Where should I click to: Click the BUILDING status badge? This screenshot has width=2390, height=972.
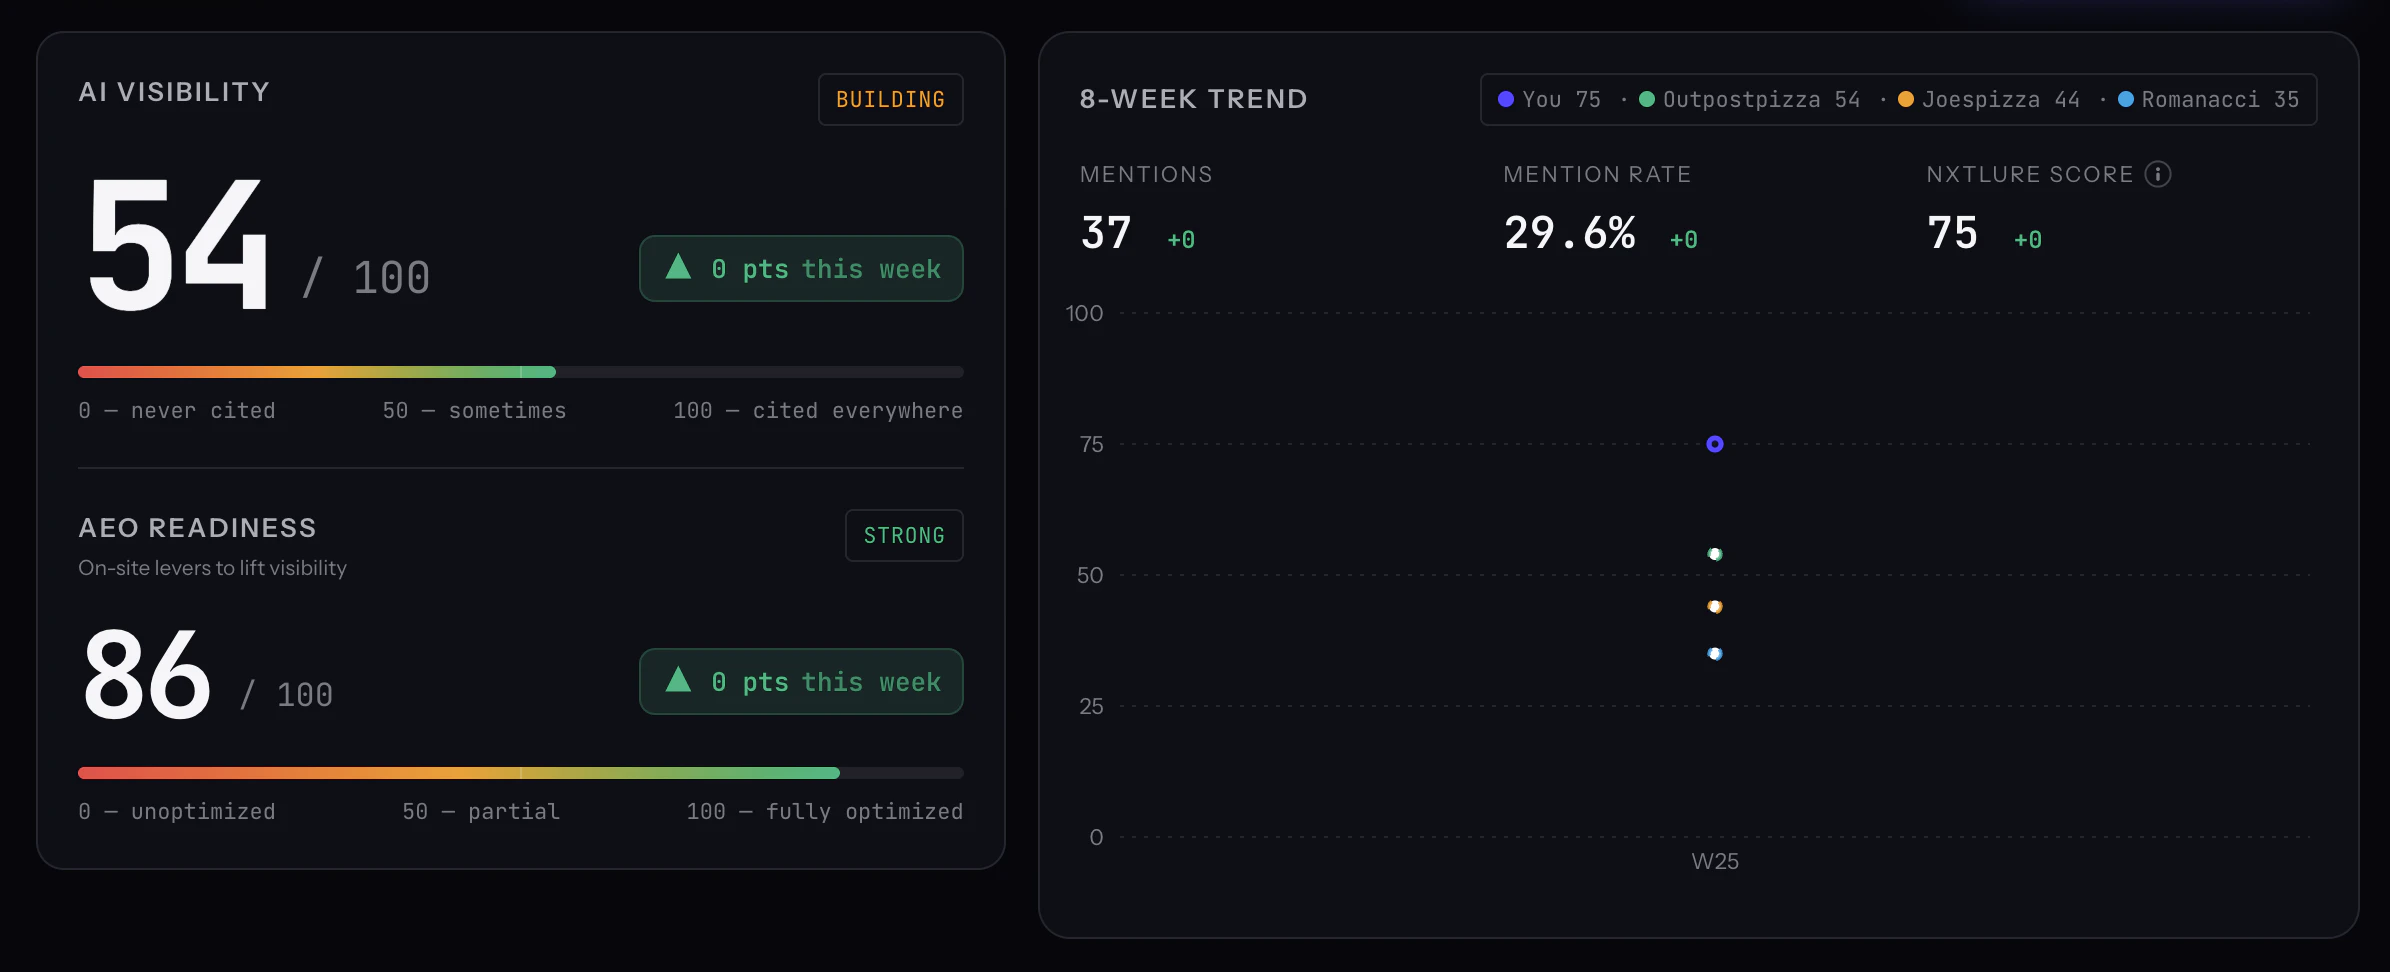(x=891, y=99)
